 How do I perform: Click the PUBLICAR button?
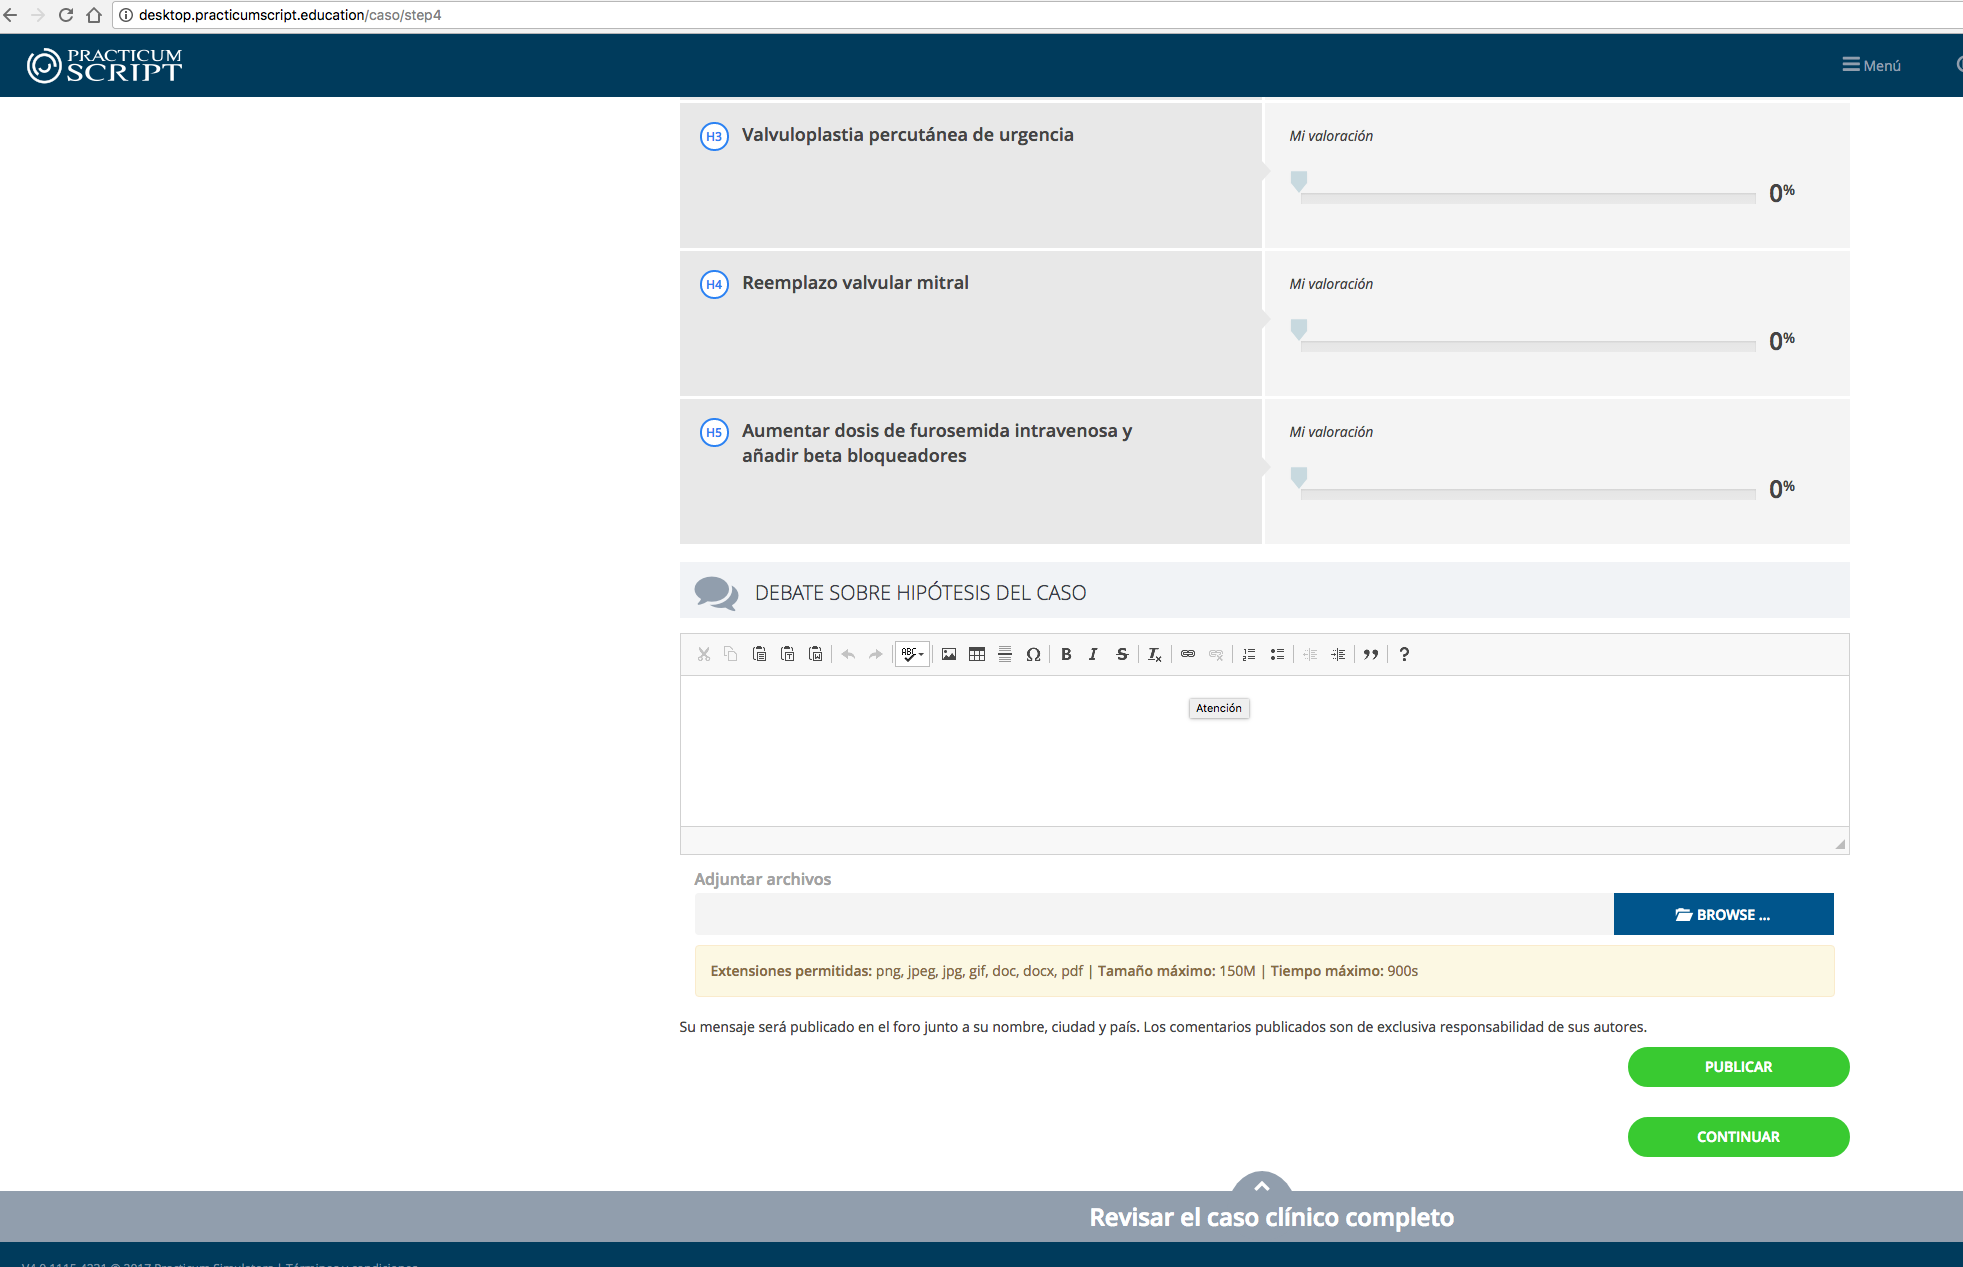[1738, 1067]
